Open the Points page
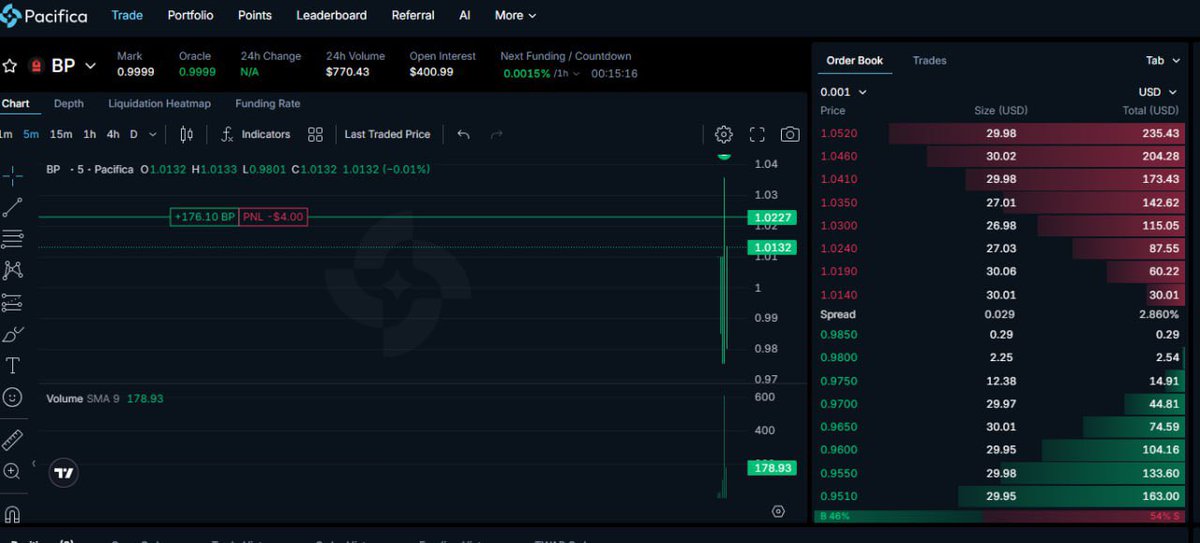1200x543 pixels. click(255, 15)
